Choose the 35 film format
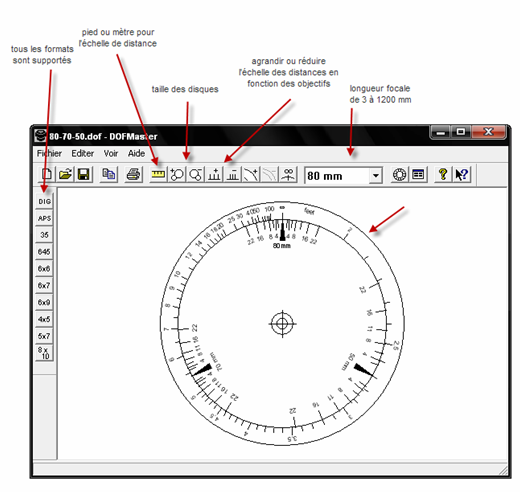This screenshot has width=520, height=492. (x=44, y=235)
